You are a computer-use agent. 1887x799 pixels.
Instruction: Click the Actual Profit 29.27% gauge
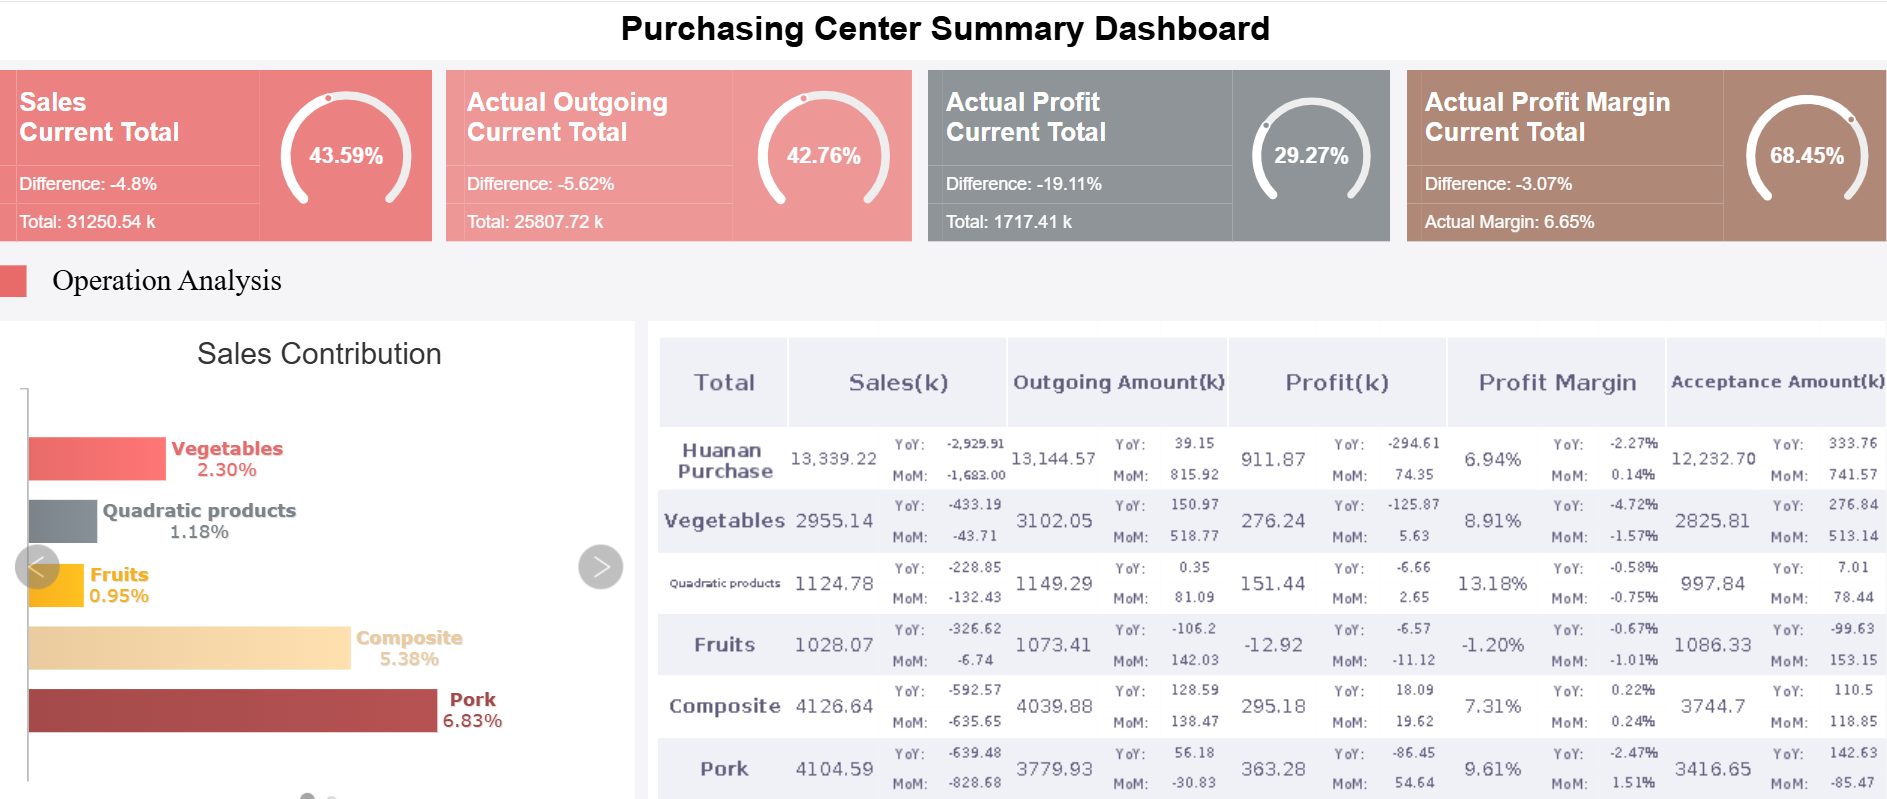(x=1310, y=154)
